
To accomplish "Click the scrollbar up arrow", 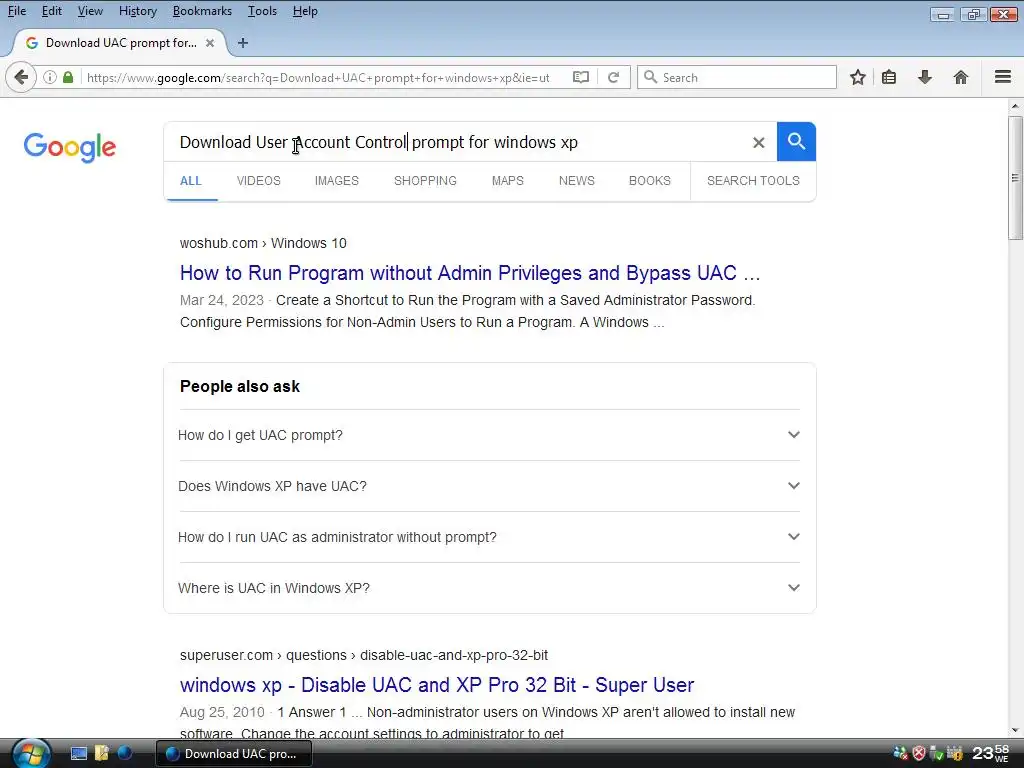I will (x=1015, y=106).
